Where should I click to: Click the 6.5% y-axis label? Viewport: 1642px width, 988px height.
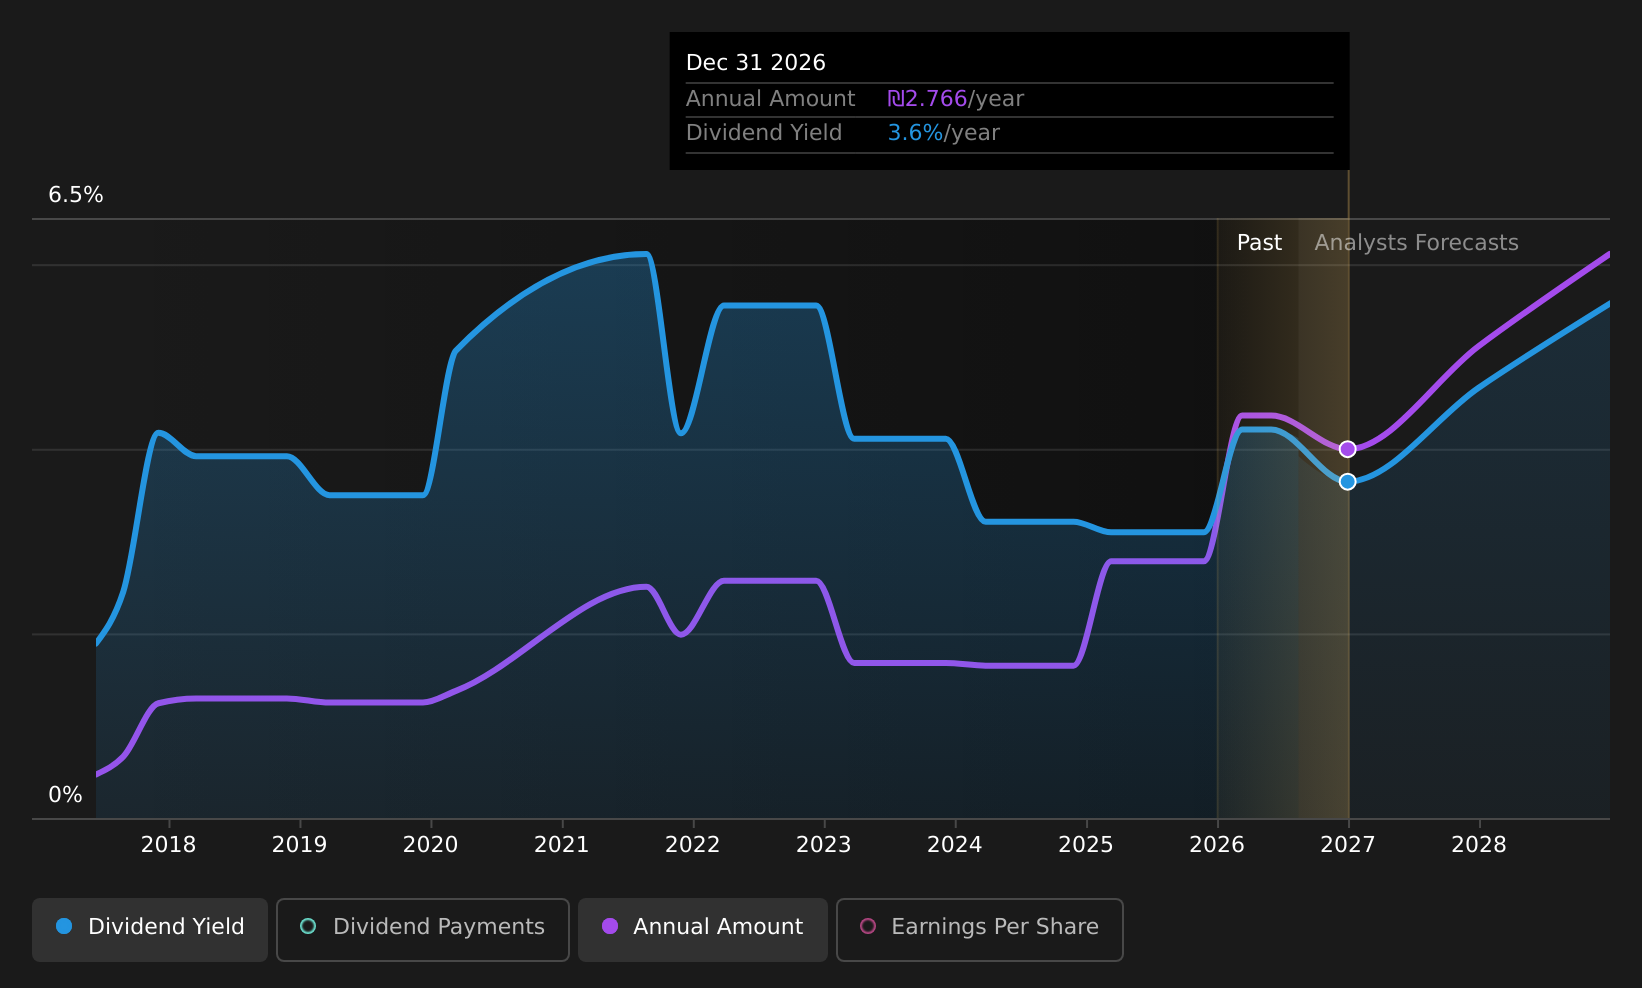point(76,195)
